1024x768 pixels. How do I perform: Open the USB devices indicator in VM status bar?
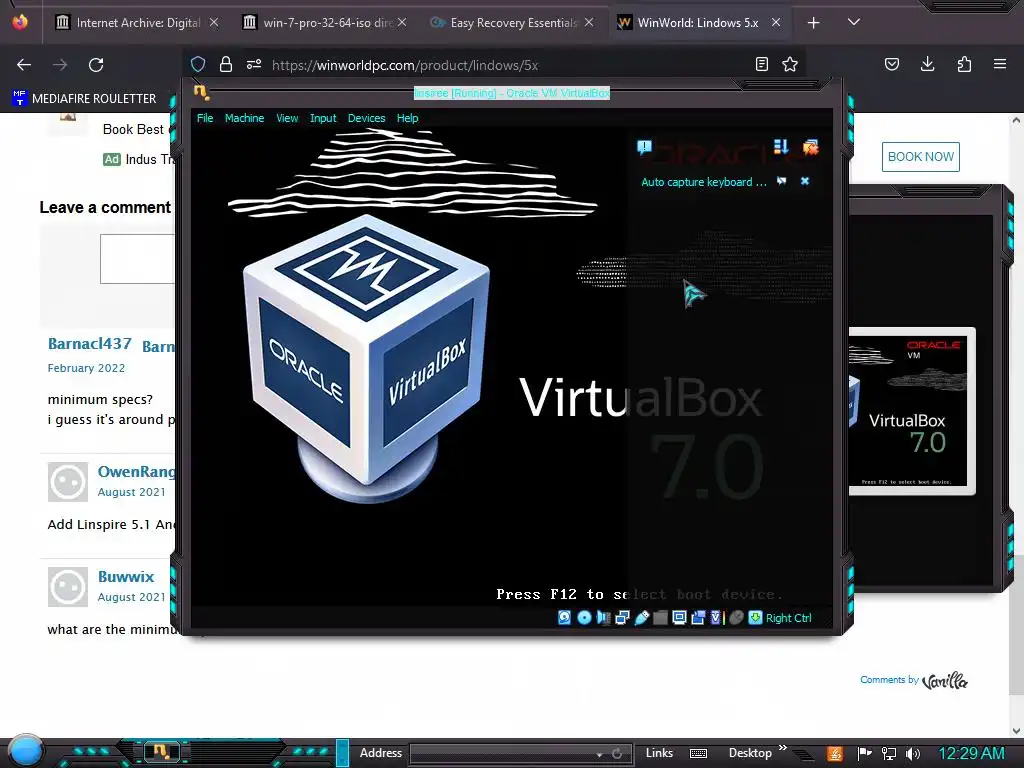coord(641,618)
